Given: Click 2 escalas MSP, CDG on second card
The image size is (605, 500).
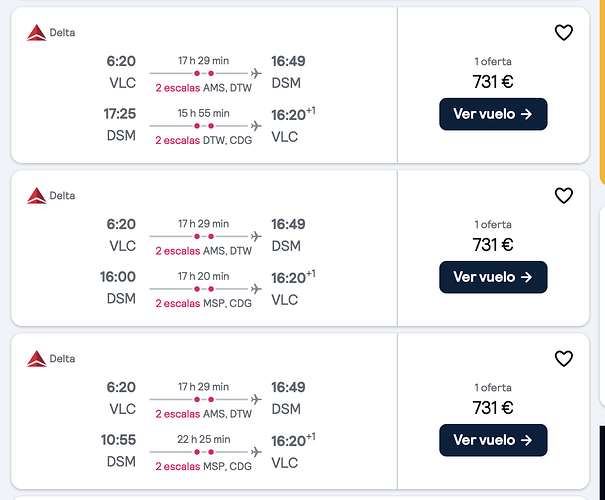Looking at the screenshot, I should 203,304.
